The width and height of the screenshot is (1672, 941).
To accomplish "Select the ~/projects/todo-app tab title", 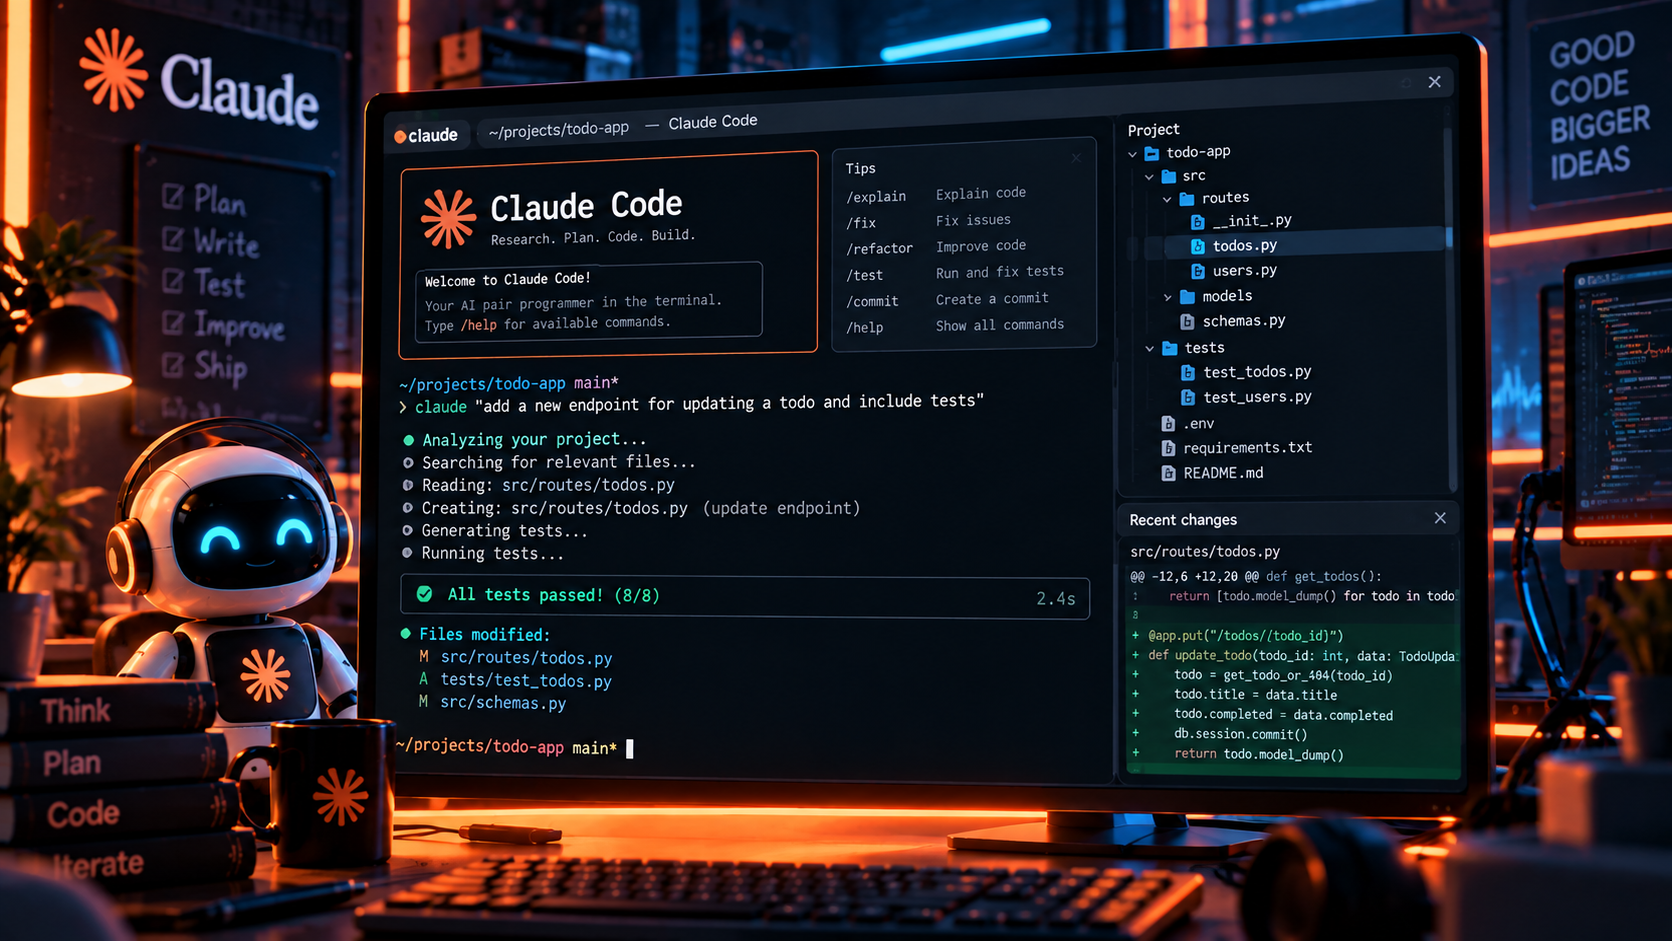I will (558, 129).
